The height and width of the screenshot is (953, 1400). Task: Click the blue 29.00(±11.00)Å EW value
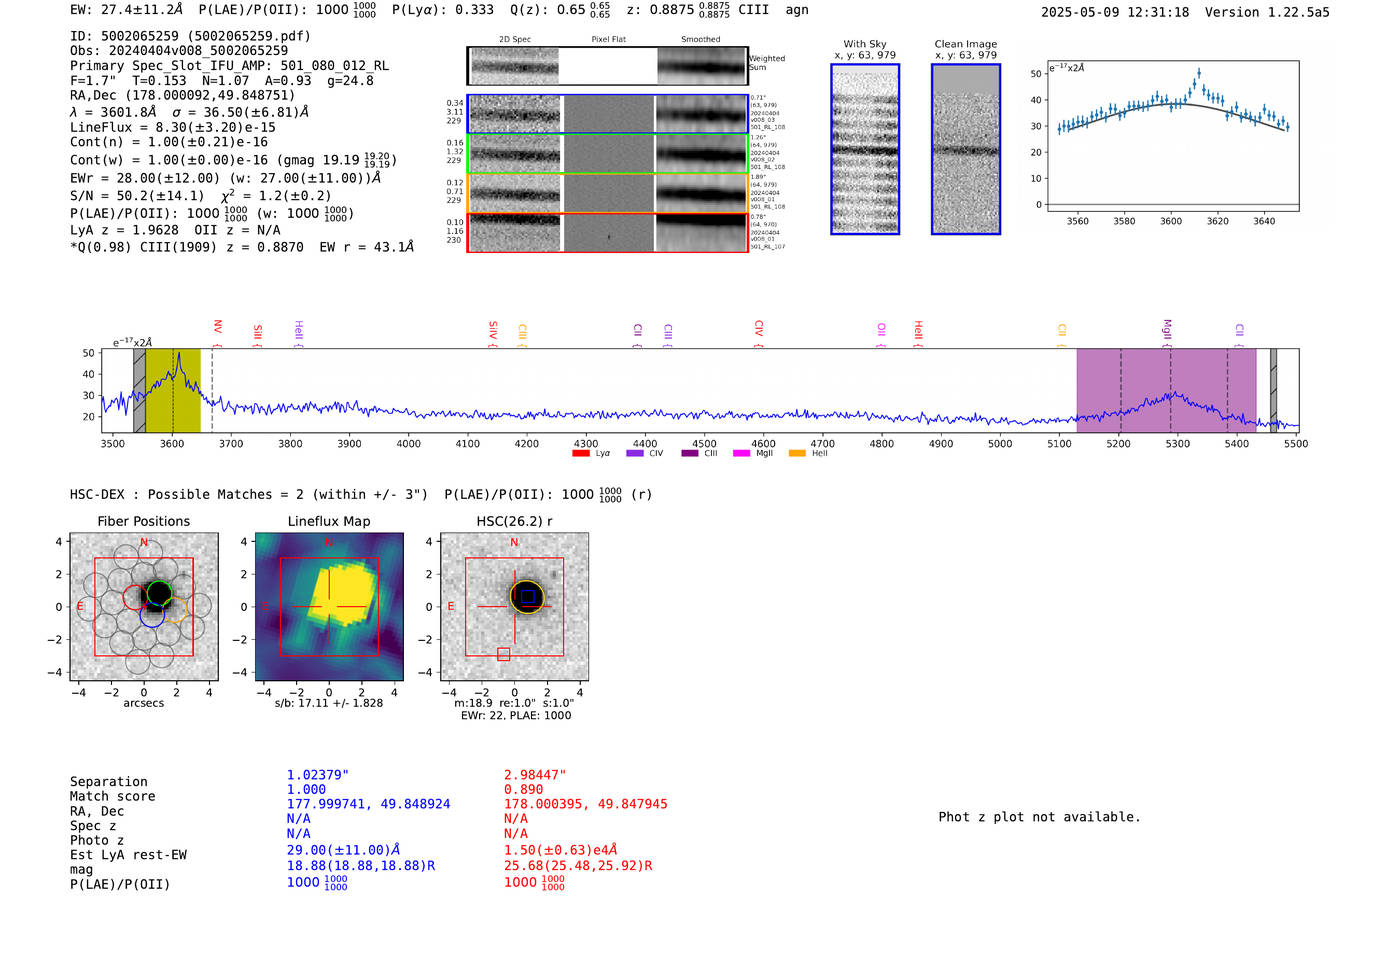click(343, 850)
